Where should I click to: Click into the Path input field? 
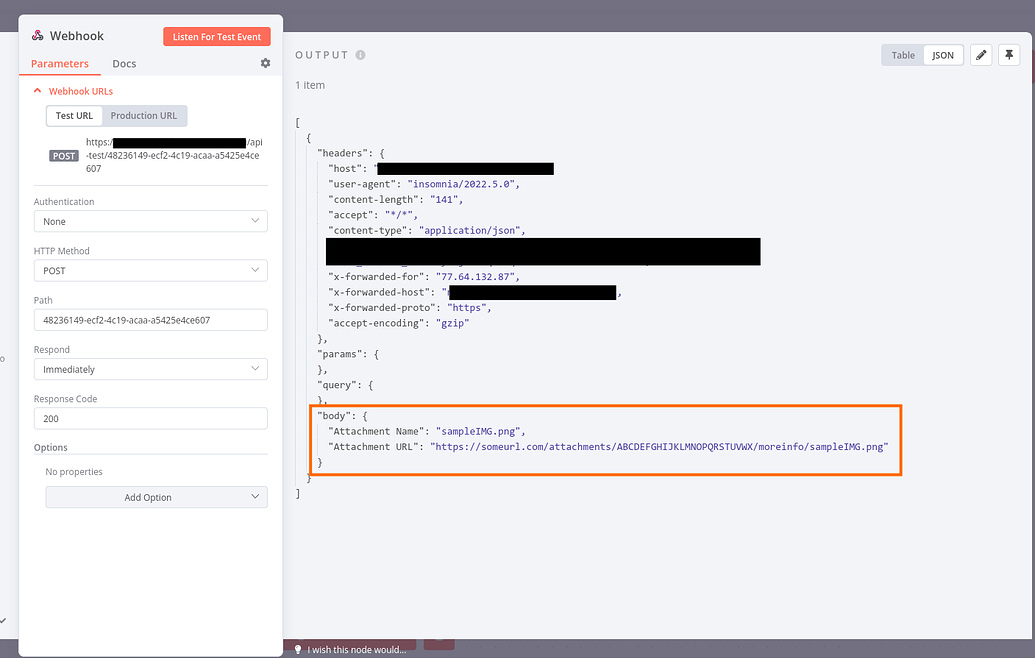151,320
